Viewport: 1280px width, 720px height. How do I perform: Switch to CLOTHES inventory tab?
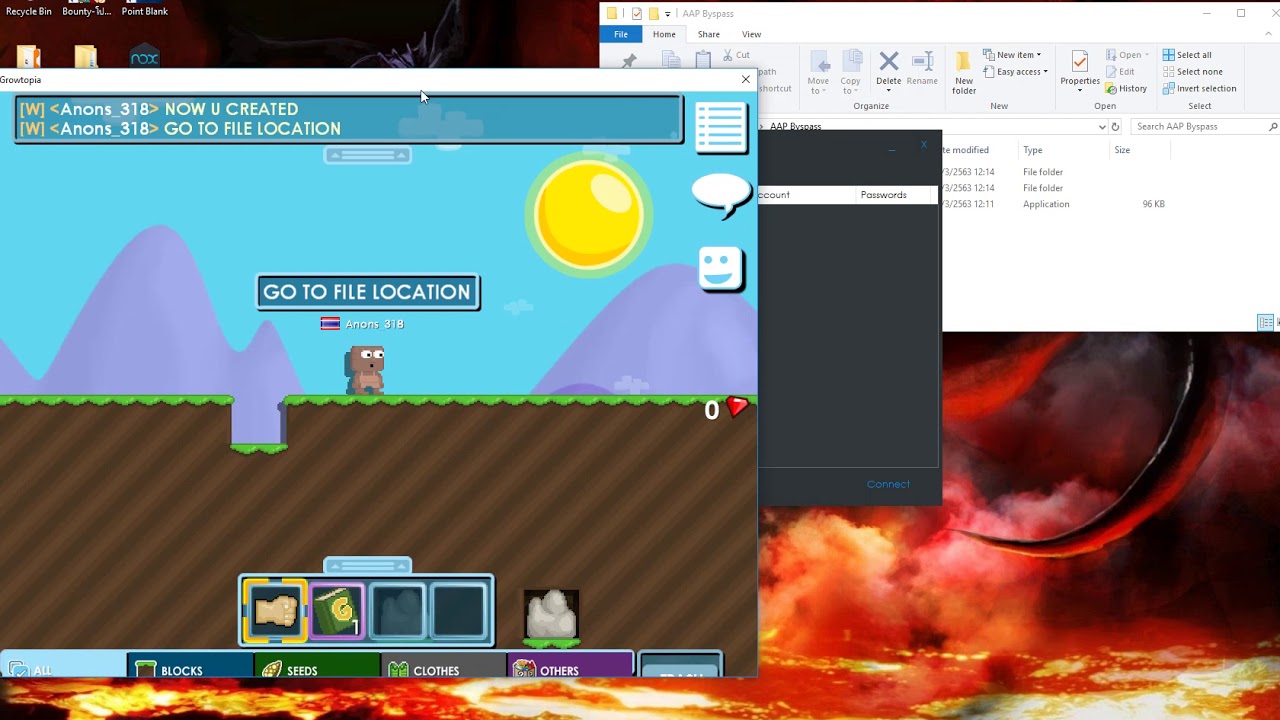(444, 667)
